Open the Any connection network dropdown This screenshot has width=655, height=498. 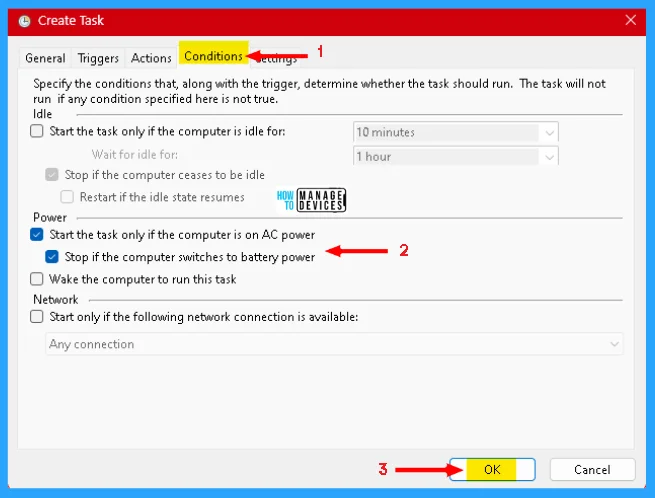tap(334, 344)
